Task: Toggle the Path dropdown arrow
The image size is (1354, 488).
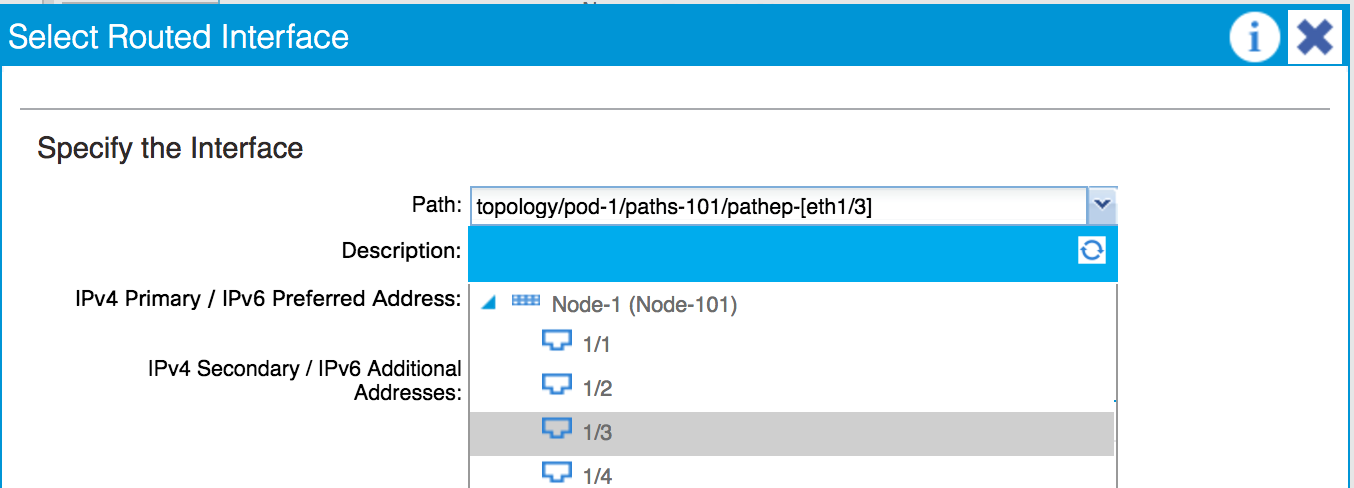Action: point(1101,206)
